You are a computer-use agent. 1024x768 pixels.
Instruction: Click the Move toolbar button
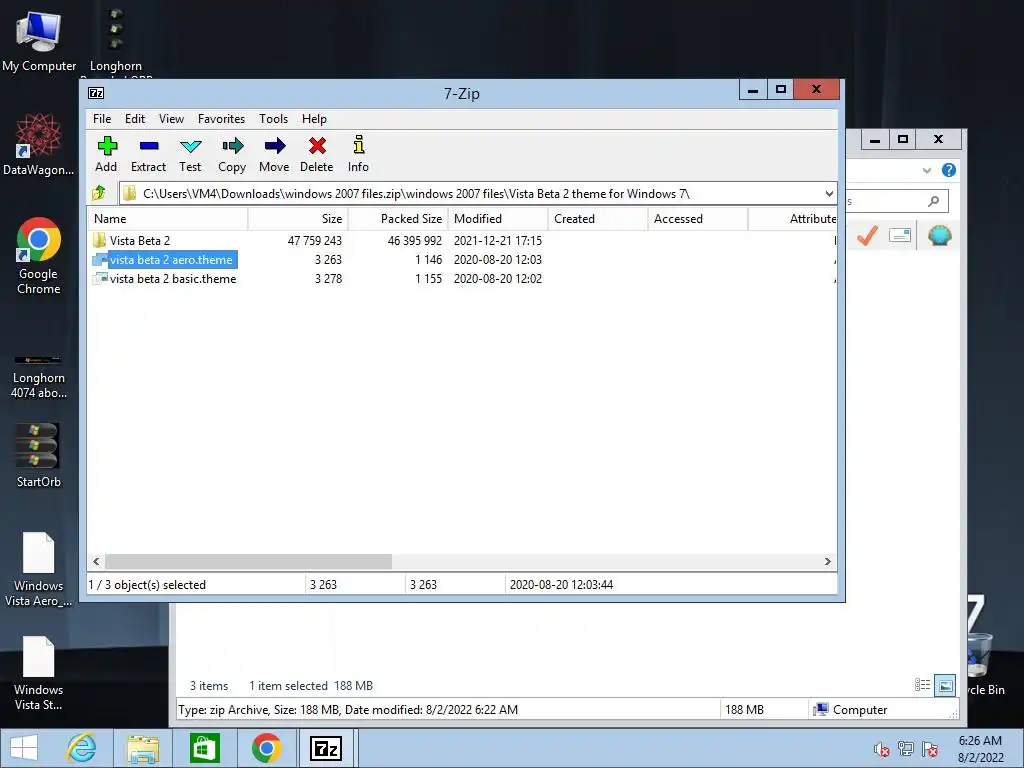point(274,155)
